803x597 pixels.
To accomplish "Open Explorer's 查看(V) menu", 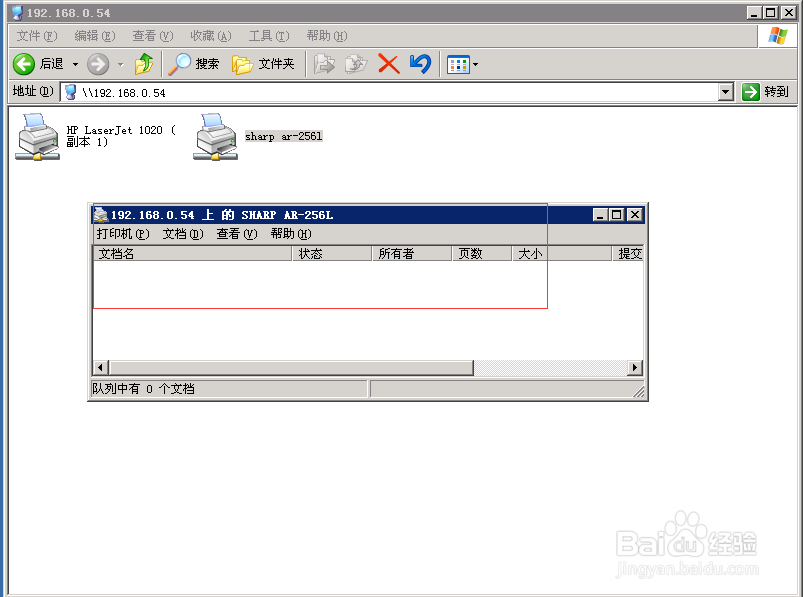I will coord(153,36).
